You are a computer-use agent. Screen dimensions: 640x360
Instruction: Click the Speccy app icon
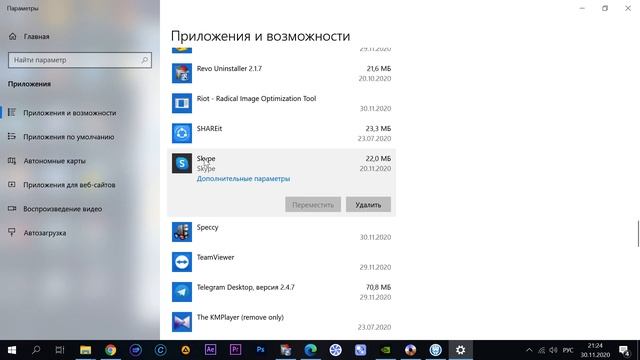pos(182,232)
